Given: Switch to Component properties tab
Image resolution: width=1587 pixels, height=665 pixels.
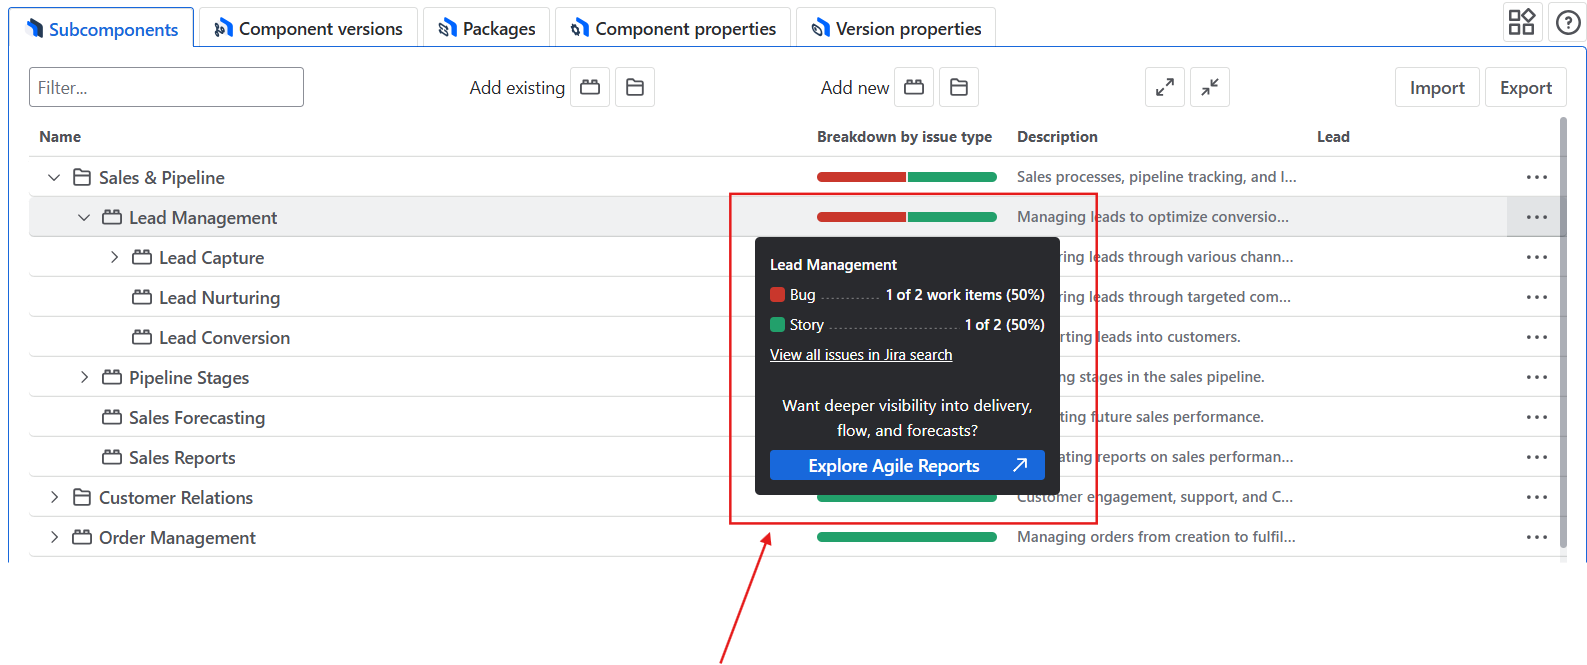Looking at the screenshot, I should click(x=673, y=28).
